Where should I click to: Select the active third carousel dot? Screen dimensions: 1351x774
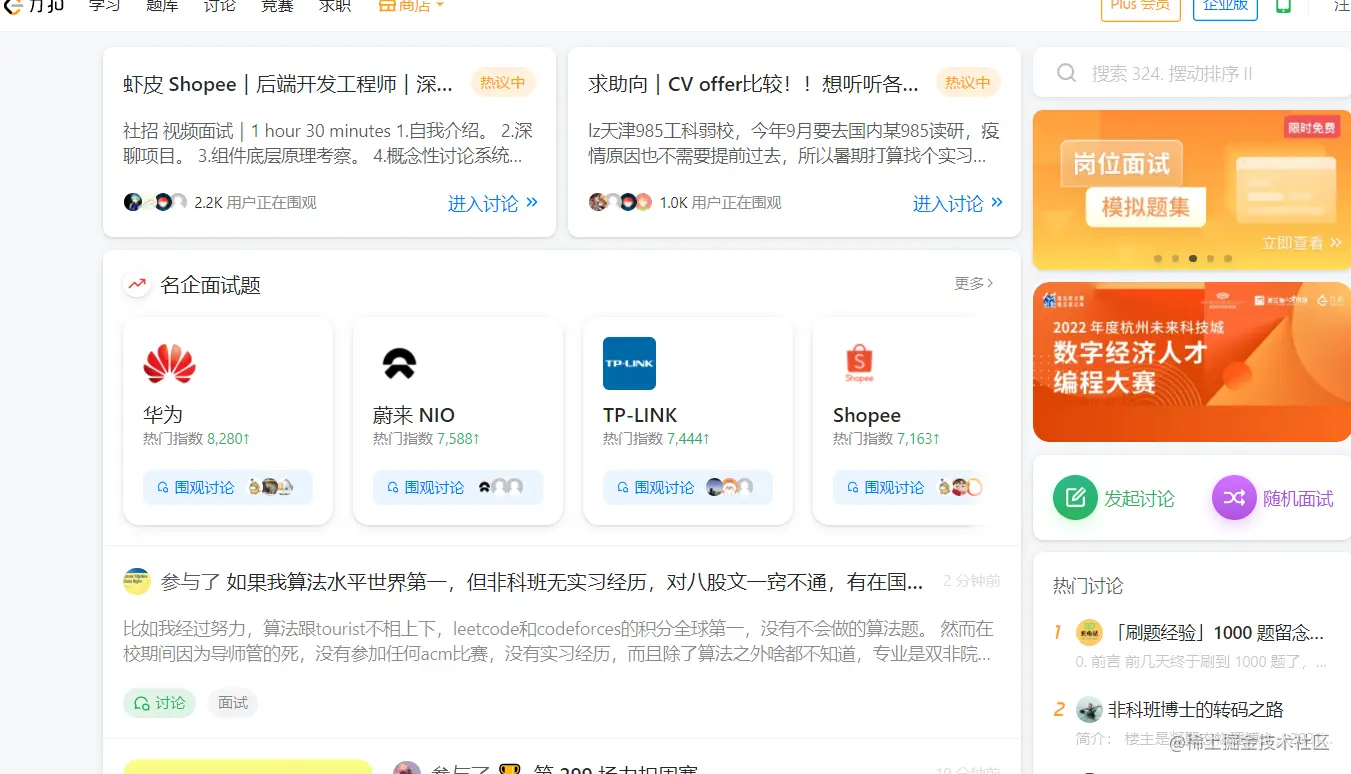point(1193,258)
